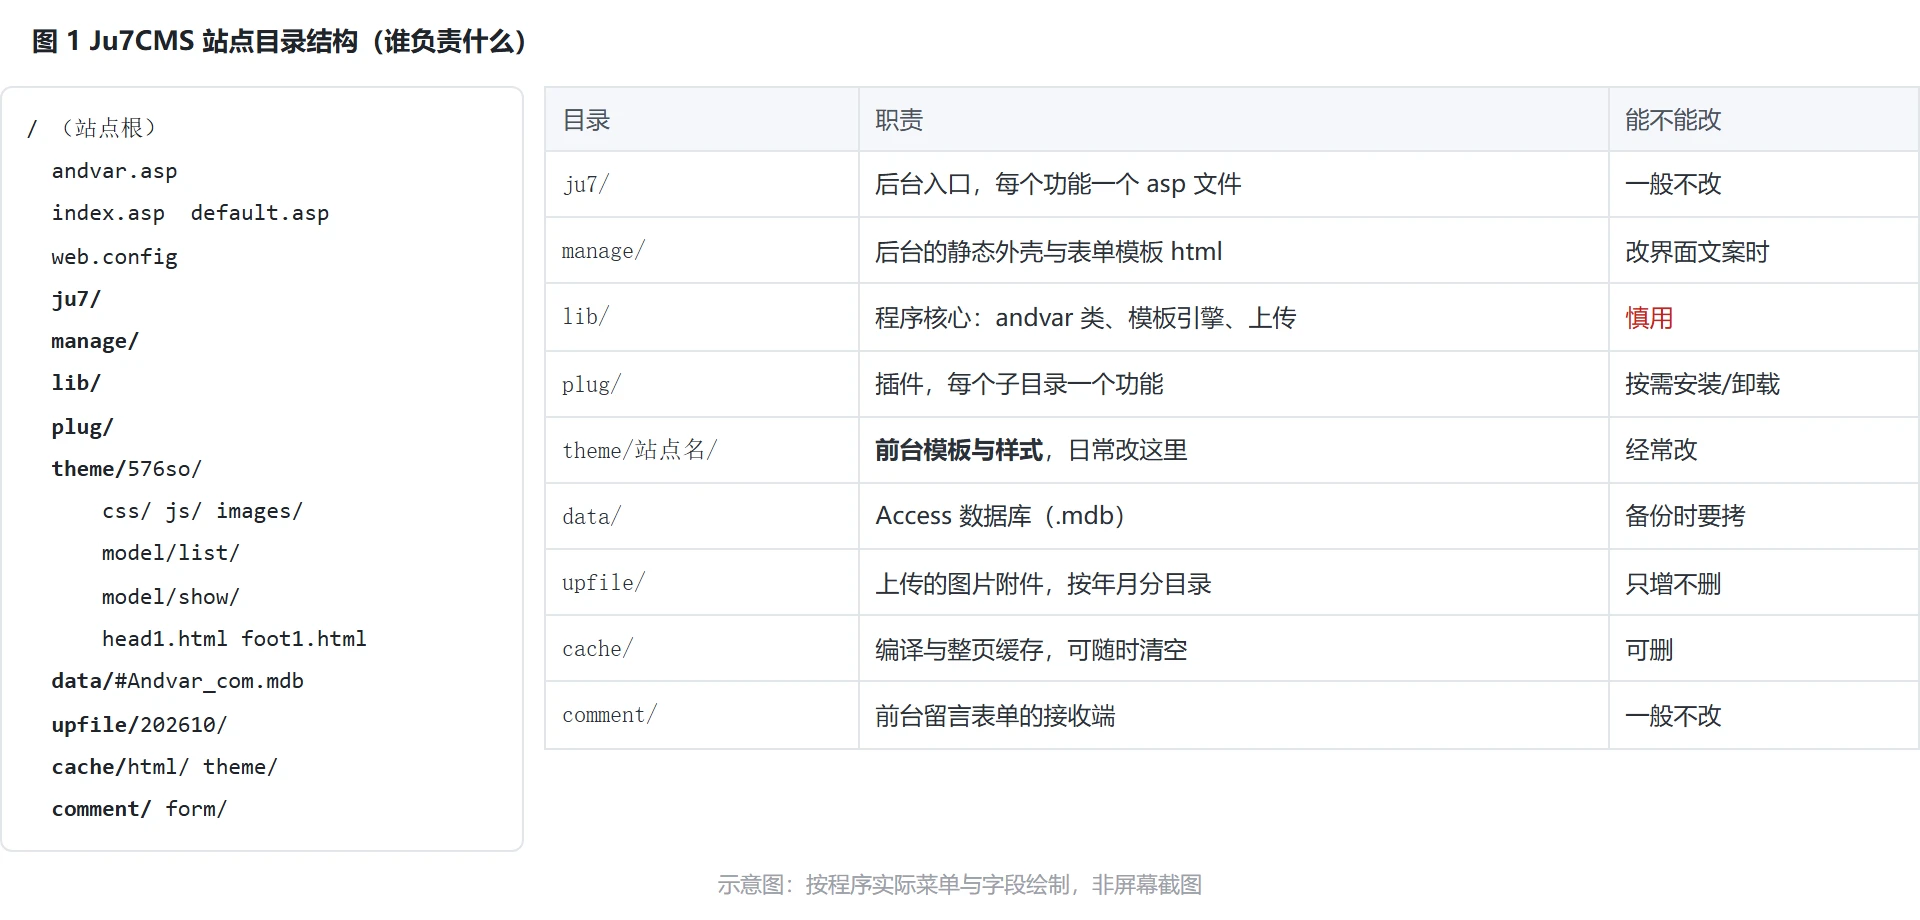Click the bold 'ju7/' tree entry
Viewport: 1920px width, 920px height.
coord(76,299)
